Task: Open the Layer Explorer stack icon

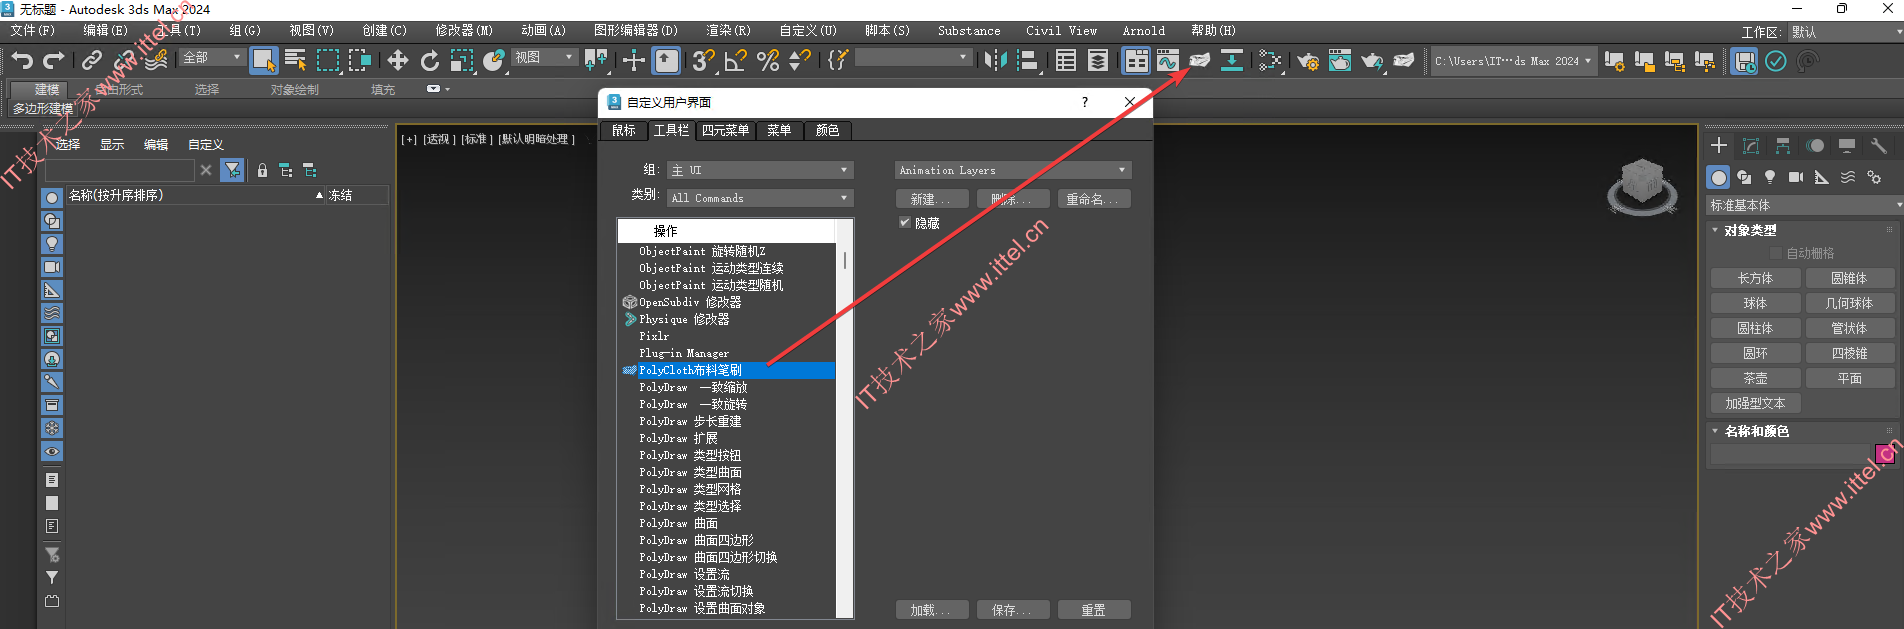Action: pyautogui.click(x=1098, y=61)
